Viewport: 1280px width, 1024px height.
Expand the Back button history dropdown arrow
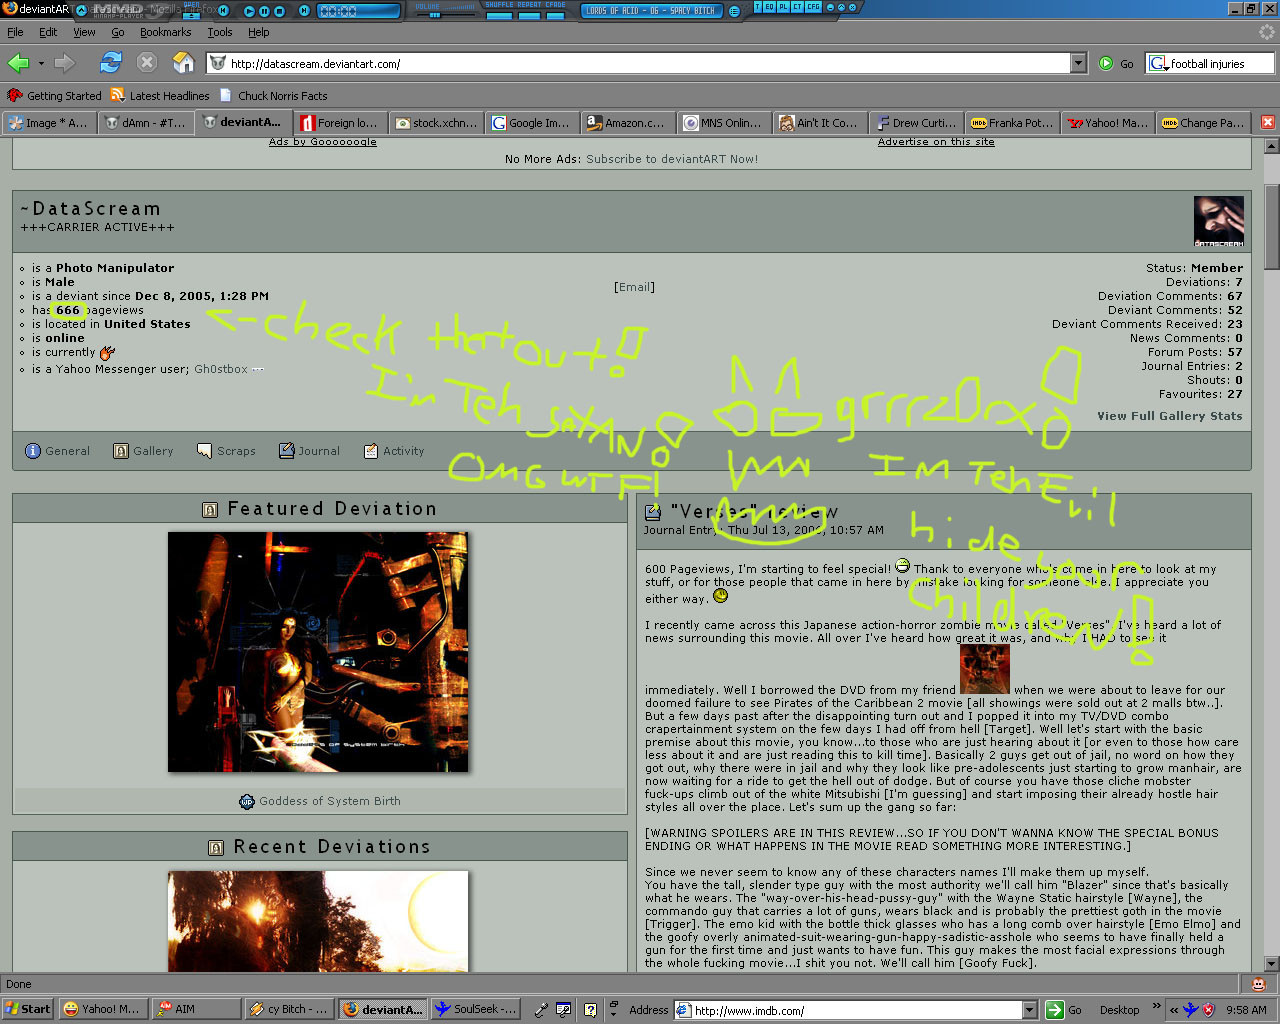pyautogui.click(x=41, y=63)
